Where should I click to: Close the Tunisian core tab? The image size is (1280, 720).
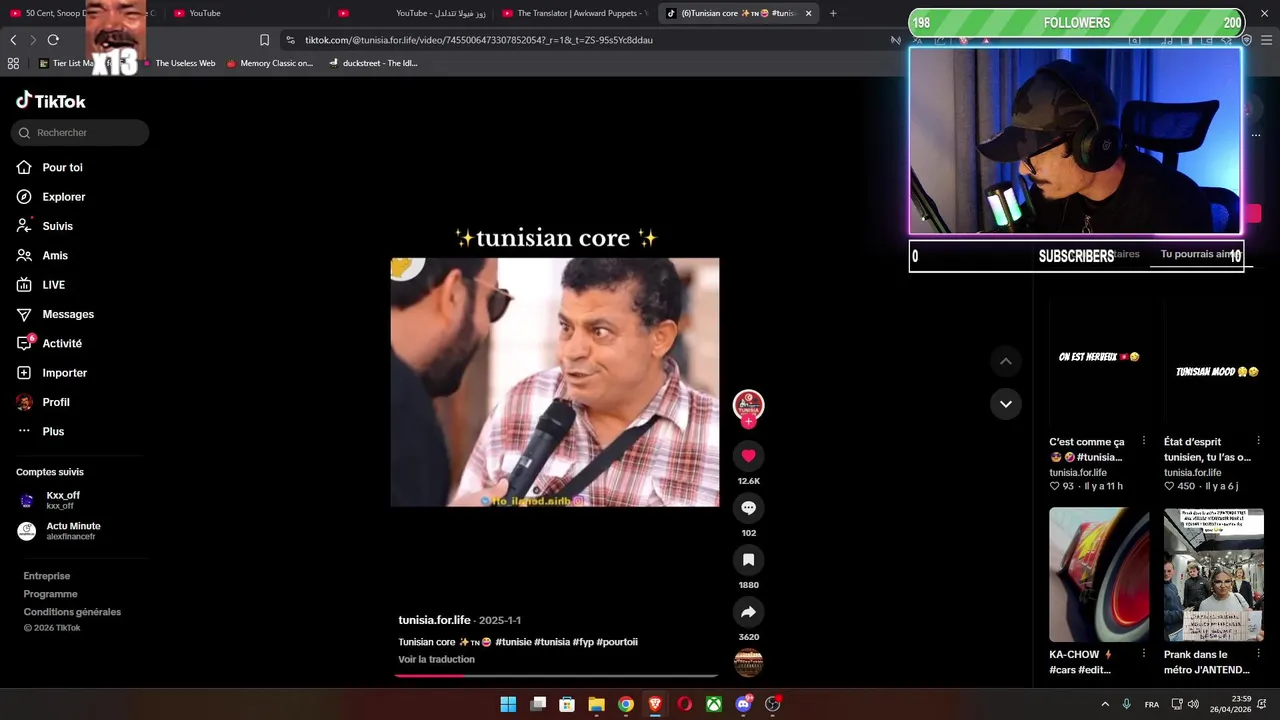click(808, 13)
